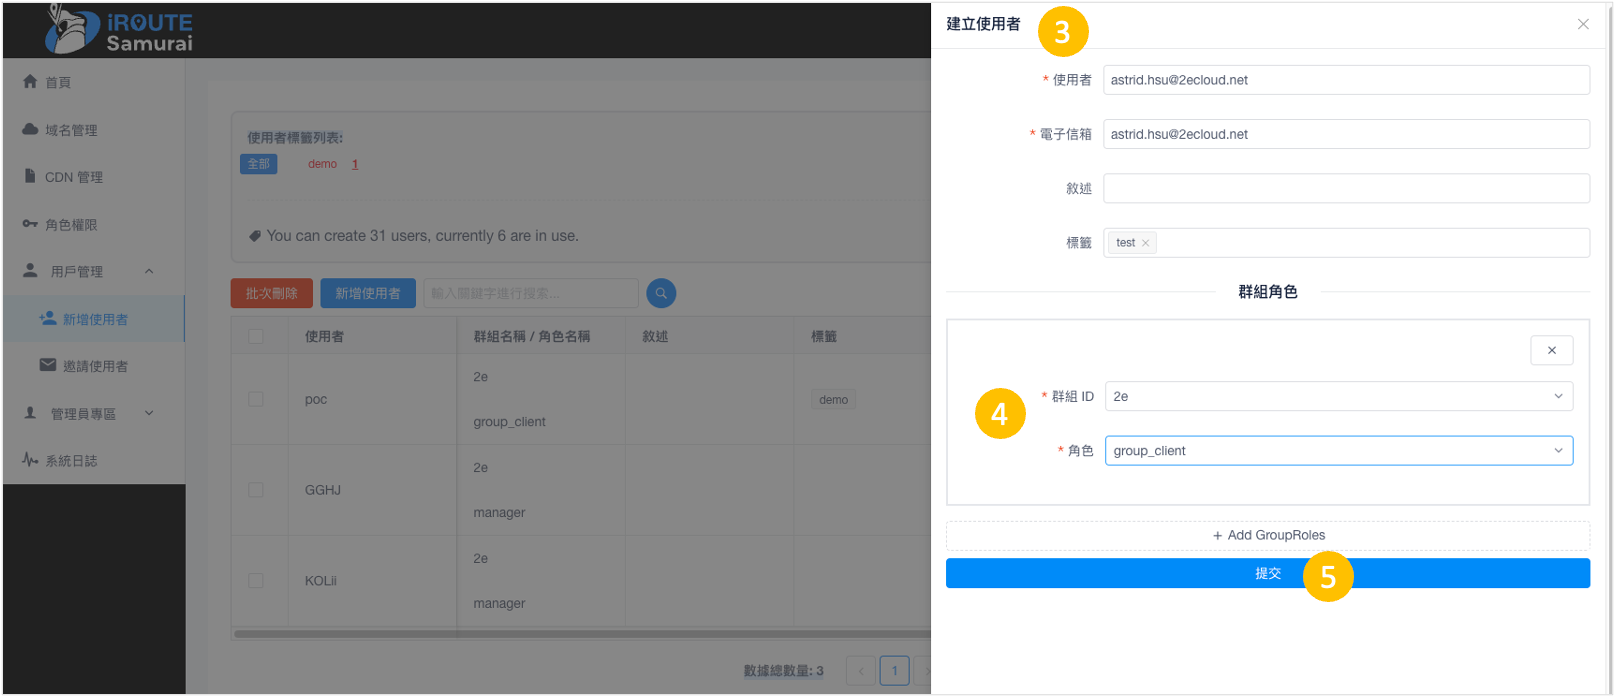Click the CDN 管理 file icon
Viewport: 1614px width, 698px height.
30,176
